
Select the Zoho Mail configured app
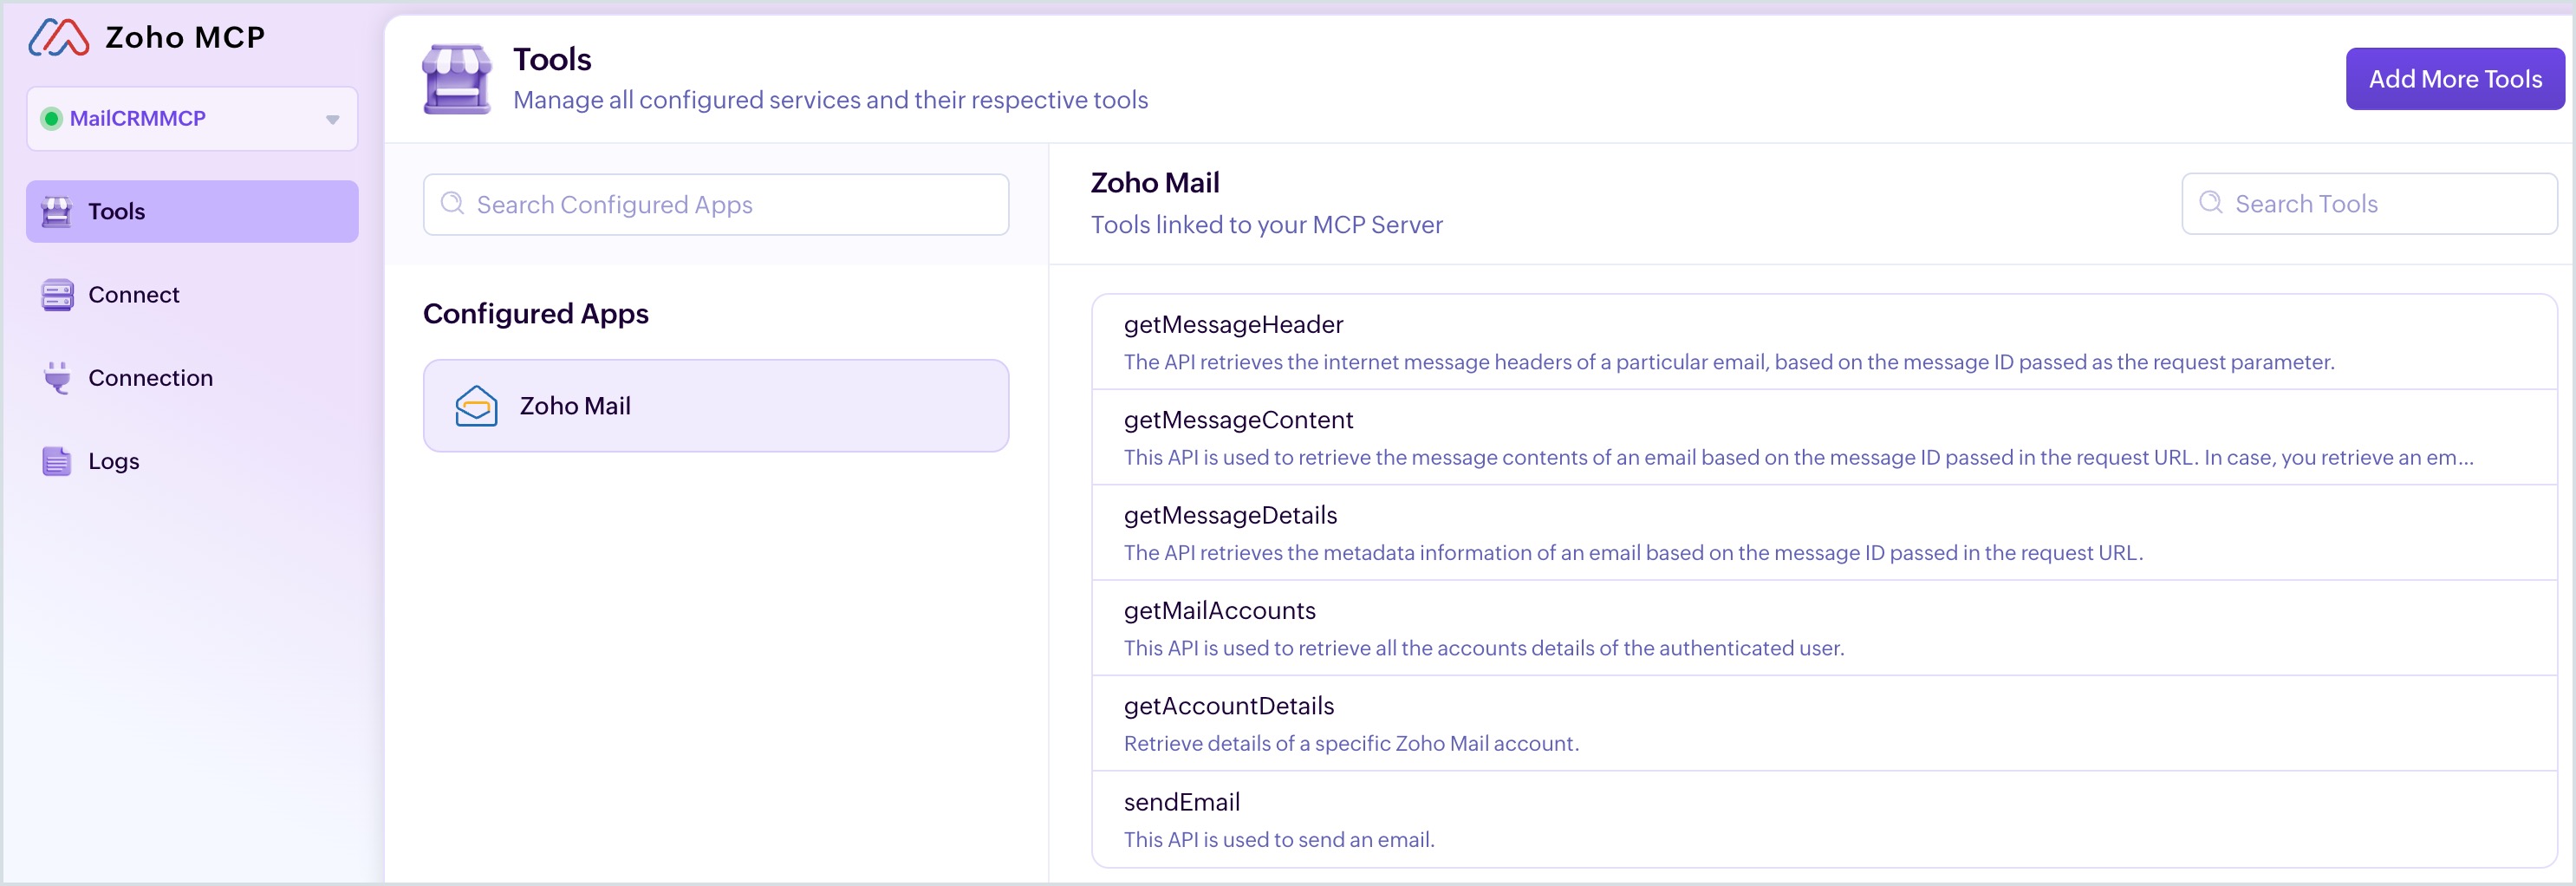click(716, 406)
